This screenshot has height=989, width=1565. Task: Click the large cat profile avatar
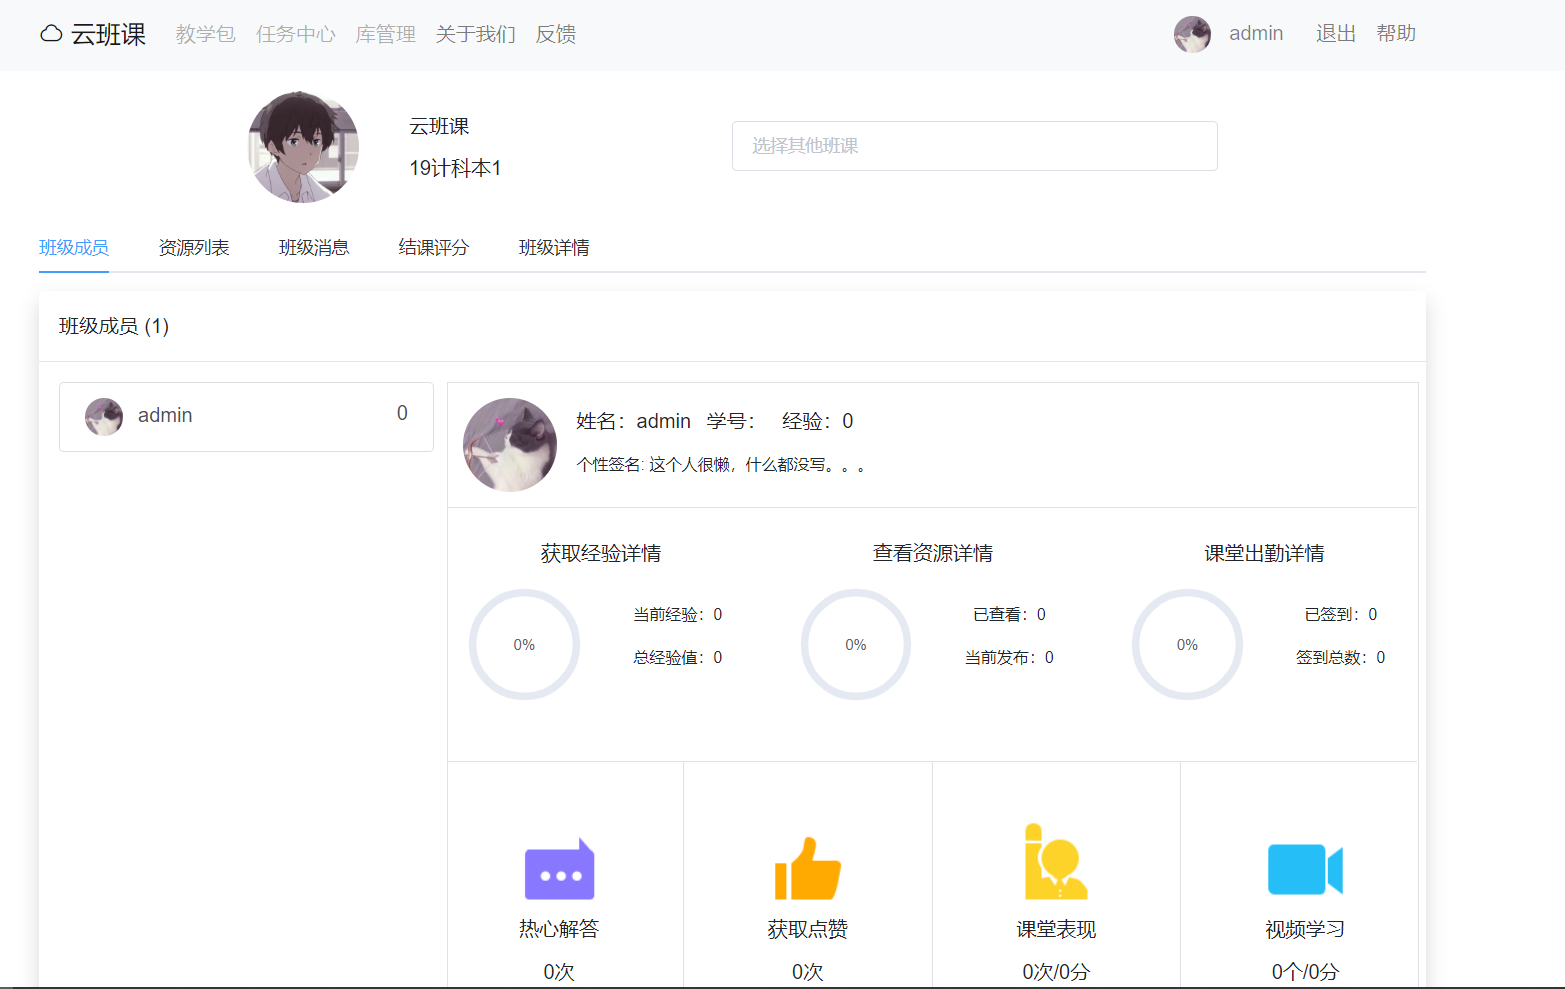click(510, 445)
